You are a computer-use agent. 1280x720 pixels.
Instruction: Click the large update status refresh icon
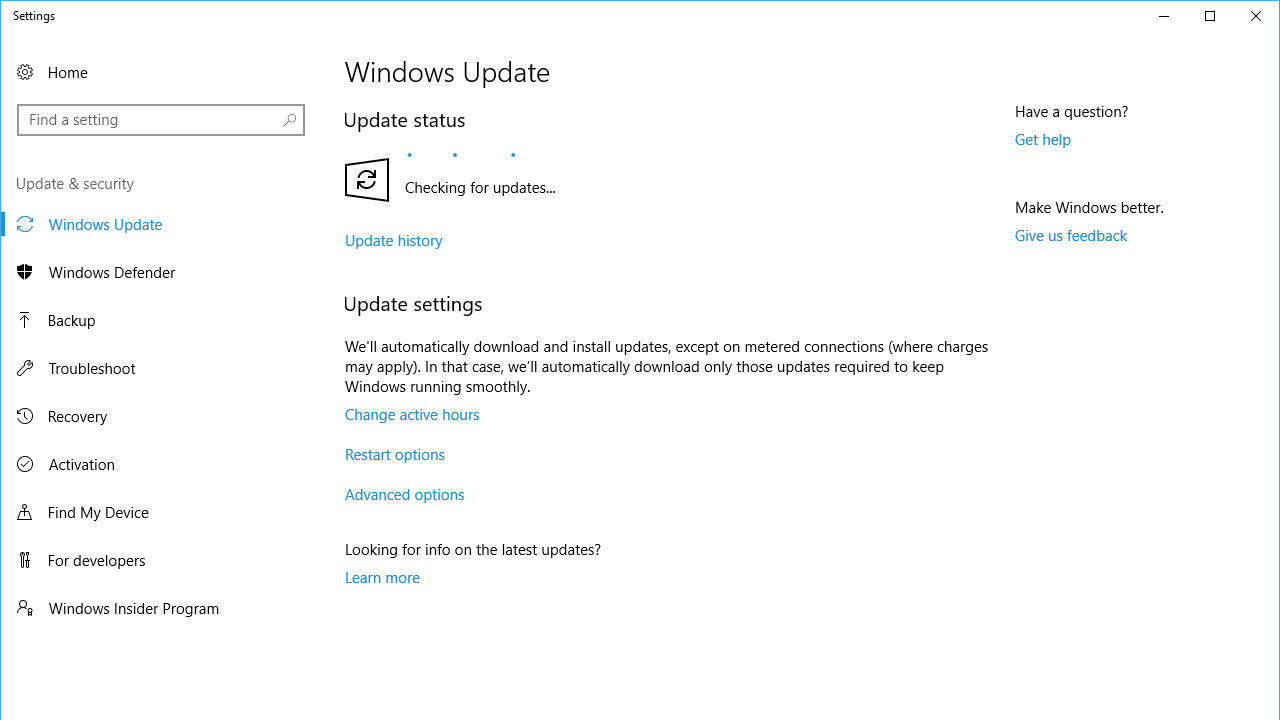pos(367,180)
